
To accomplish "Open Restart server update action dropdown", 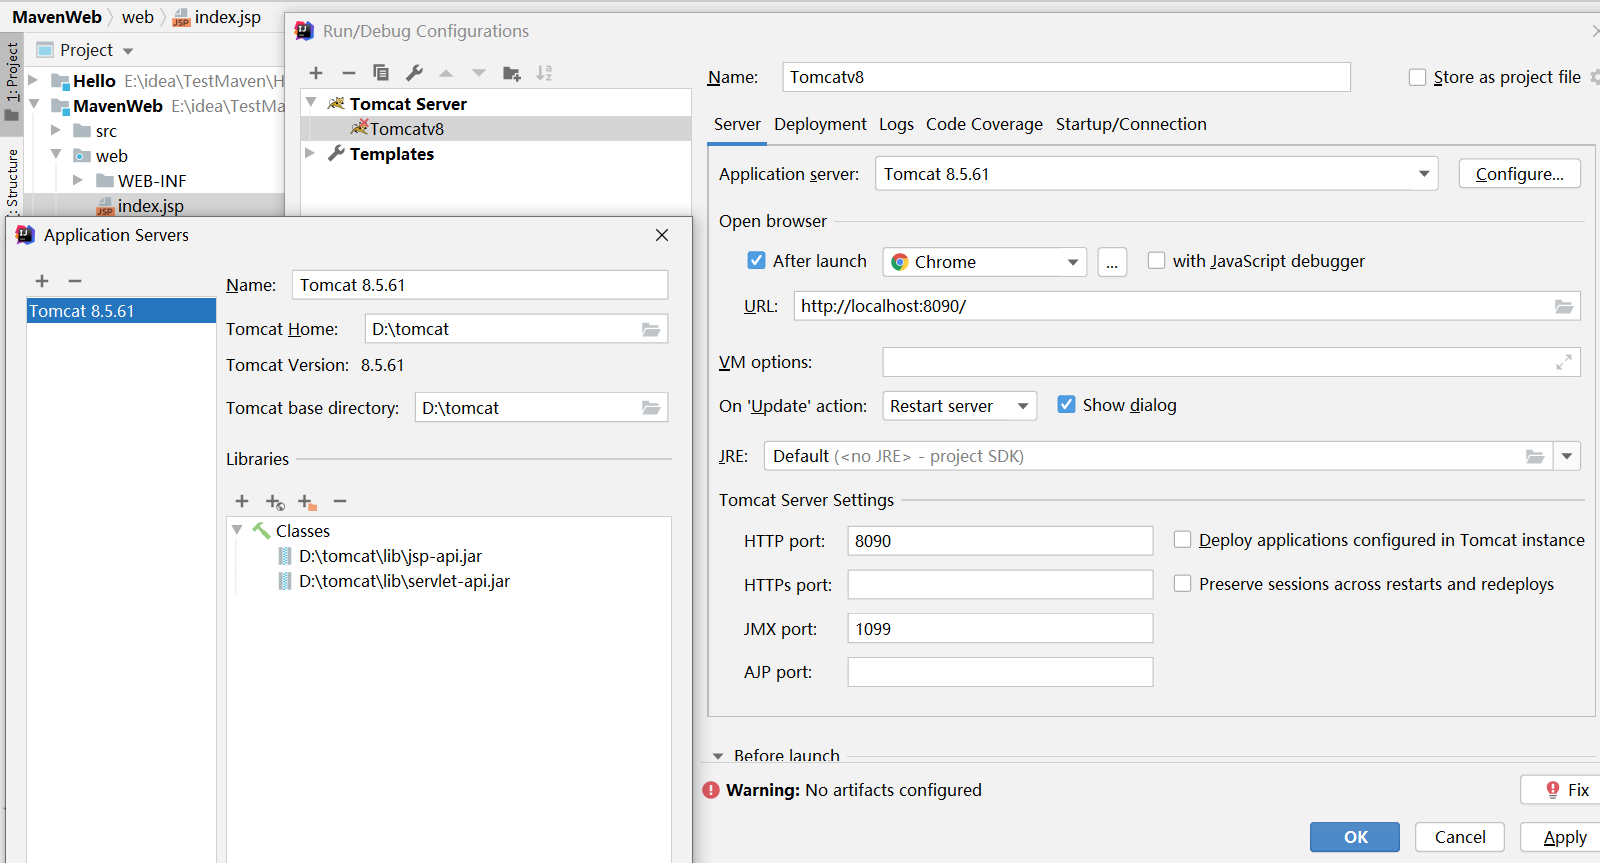I will coord(960,406).
